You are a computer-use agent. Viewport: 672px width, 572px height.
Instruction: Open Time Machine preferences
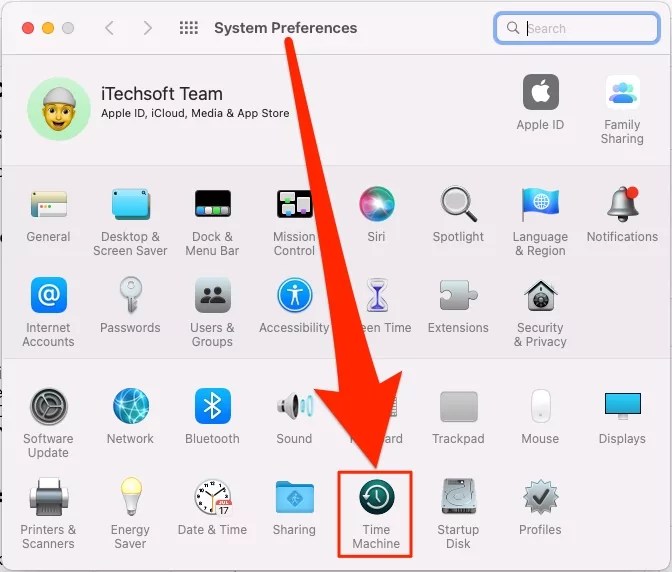coord(376,514)
